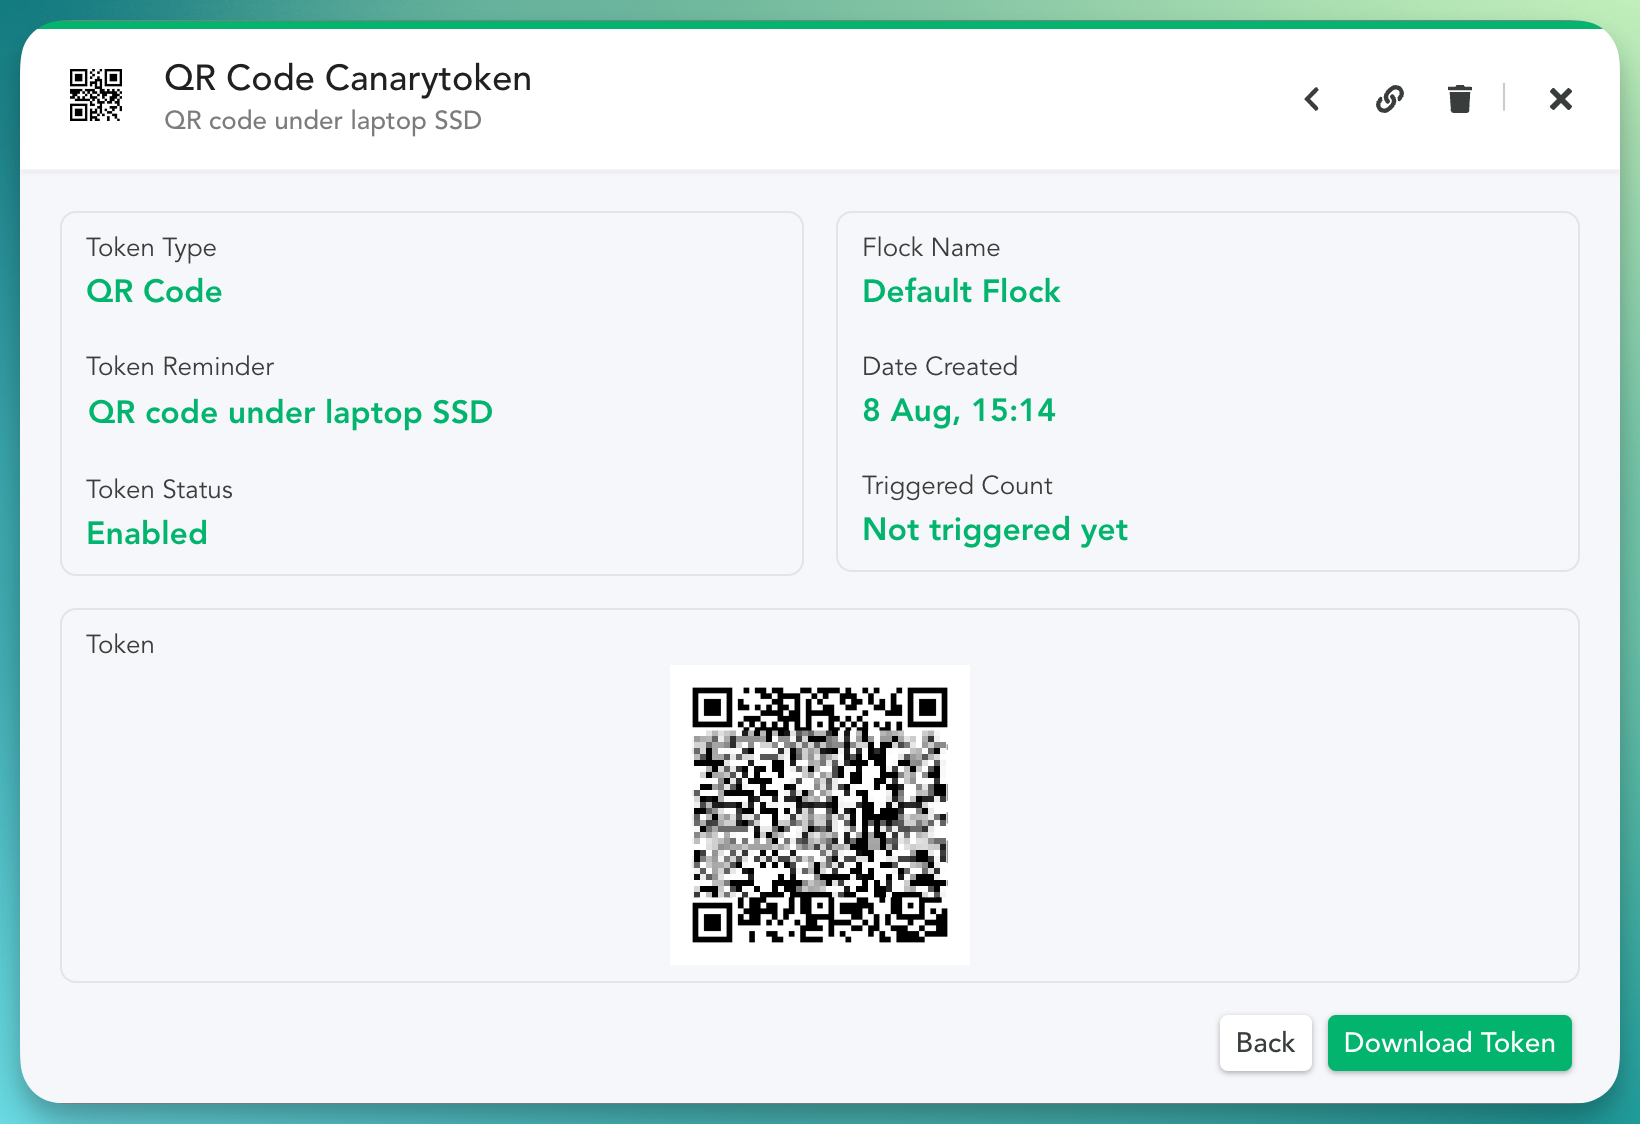Click the Download Token button
The width and height of the screenshot is (1640, 1124).
(x=1449, y=1043)
